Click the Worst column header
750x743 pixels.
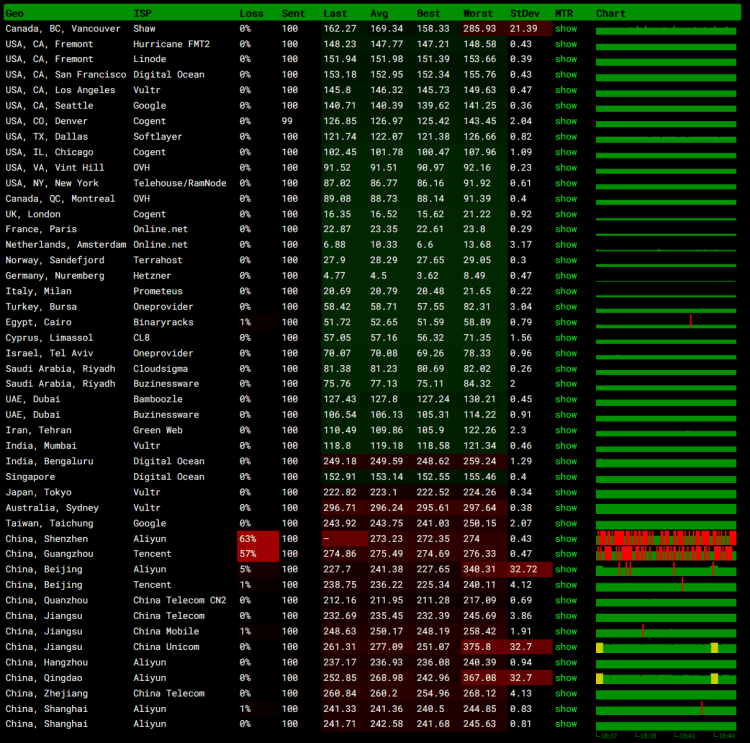coord(478,13)
